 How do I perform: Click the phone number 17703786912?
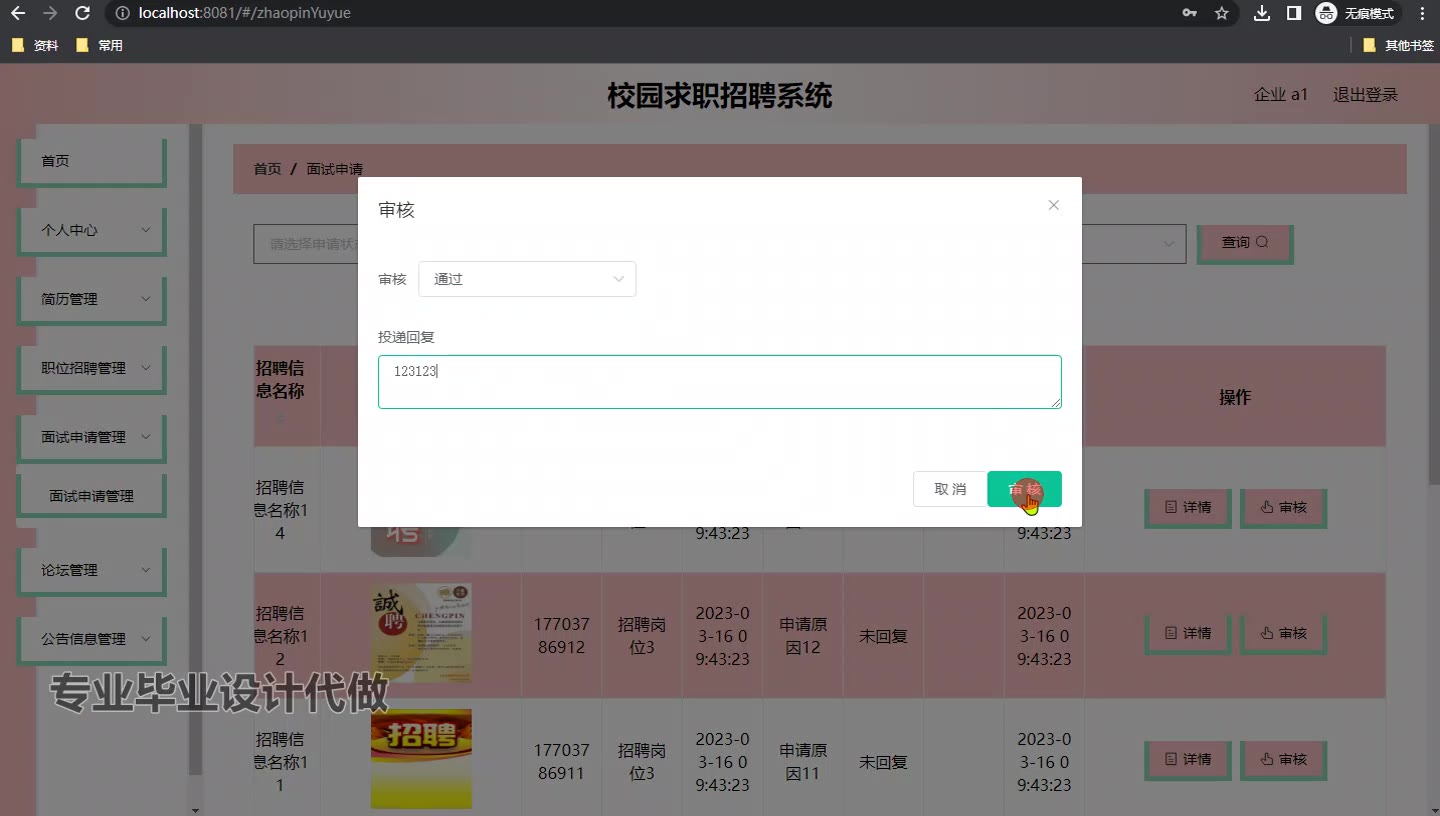click(x=561, y=636)
